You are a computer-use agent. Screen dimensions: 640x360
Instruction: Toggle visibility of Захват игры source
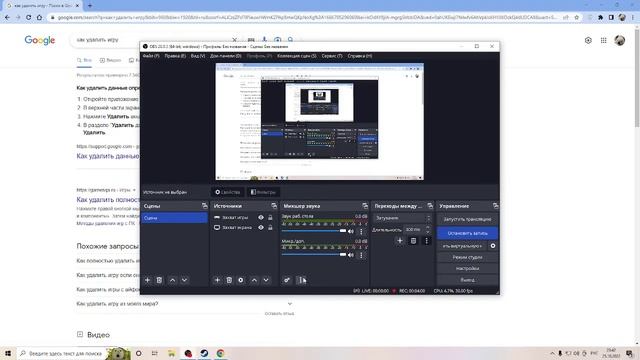click(x=261, y=218)
